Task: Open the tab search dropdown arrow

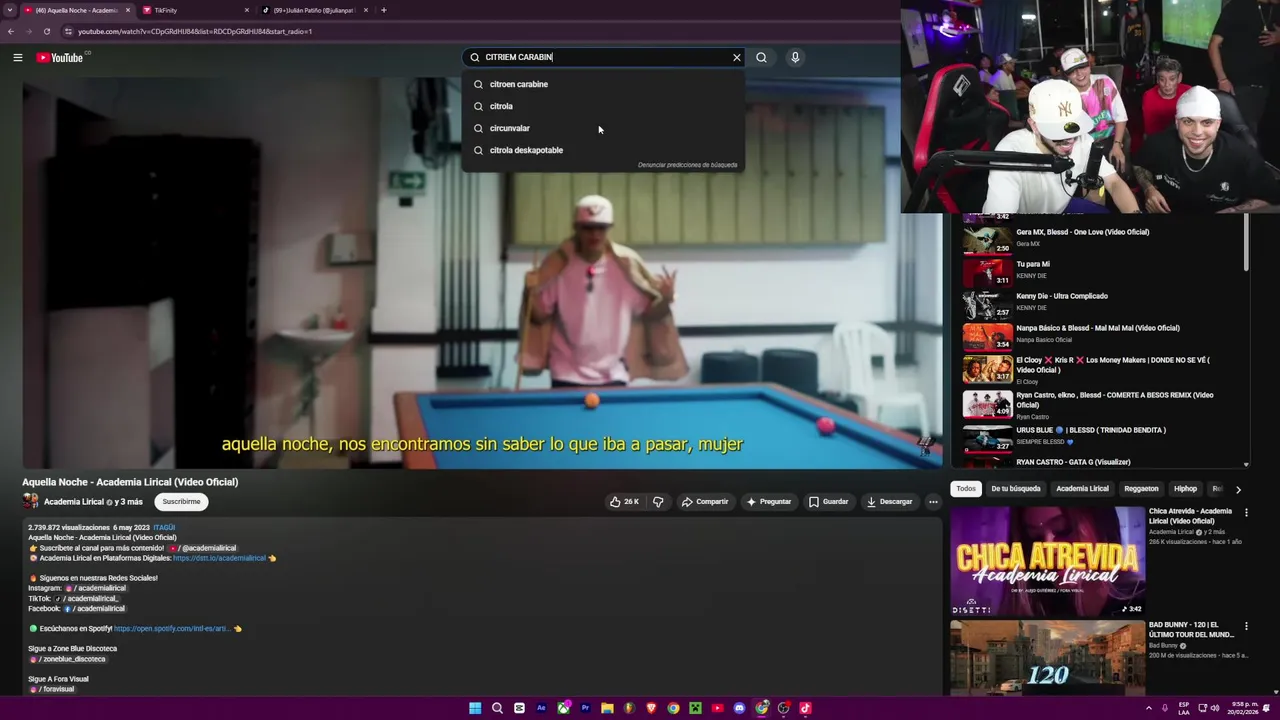Action: point(10,10)
